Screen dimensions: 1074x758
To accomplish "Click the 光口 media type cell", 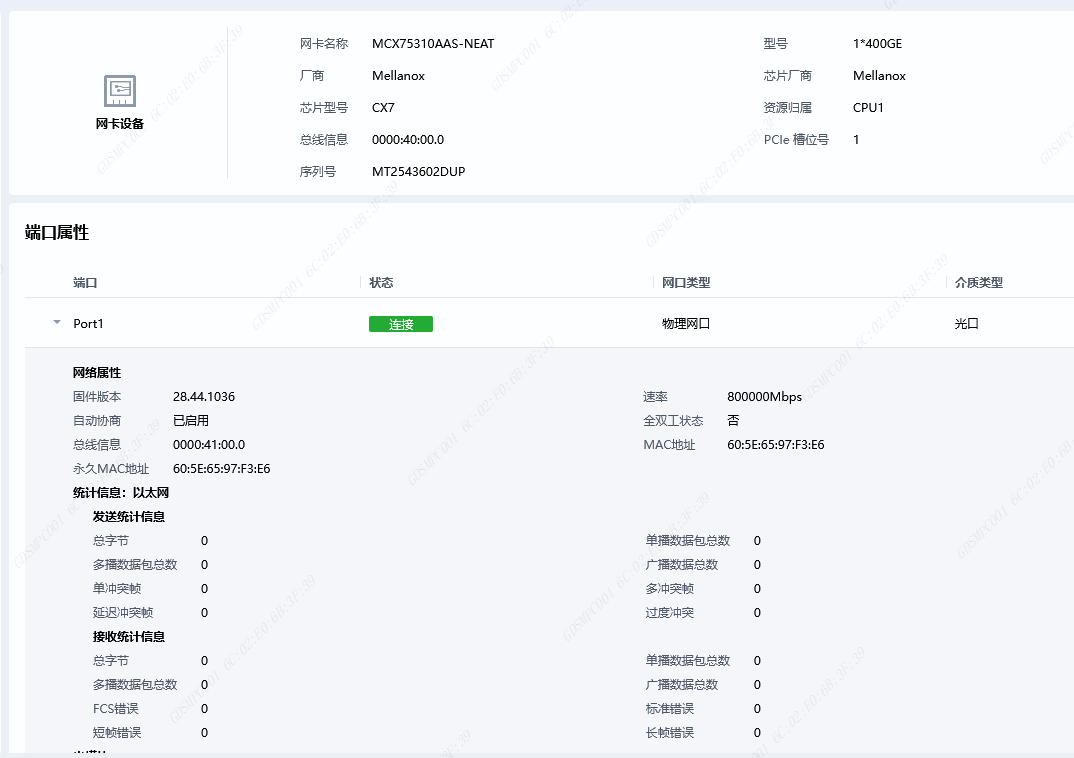I will [966, 324].
